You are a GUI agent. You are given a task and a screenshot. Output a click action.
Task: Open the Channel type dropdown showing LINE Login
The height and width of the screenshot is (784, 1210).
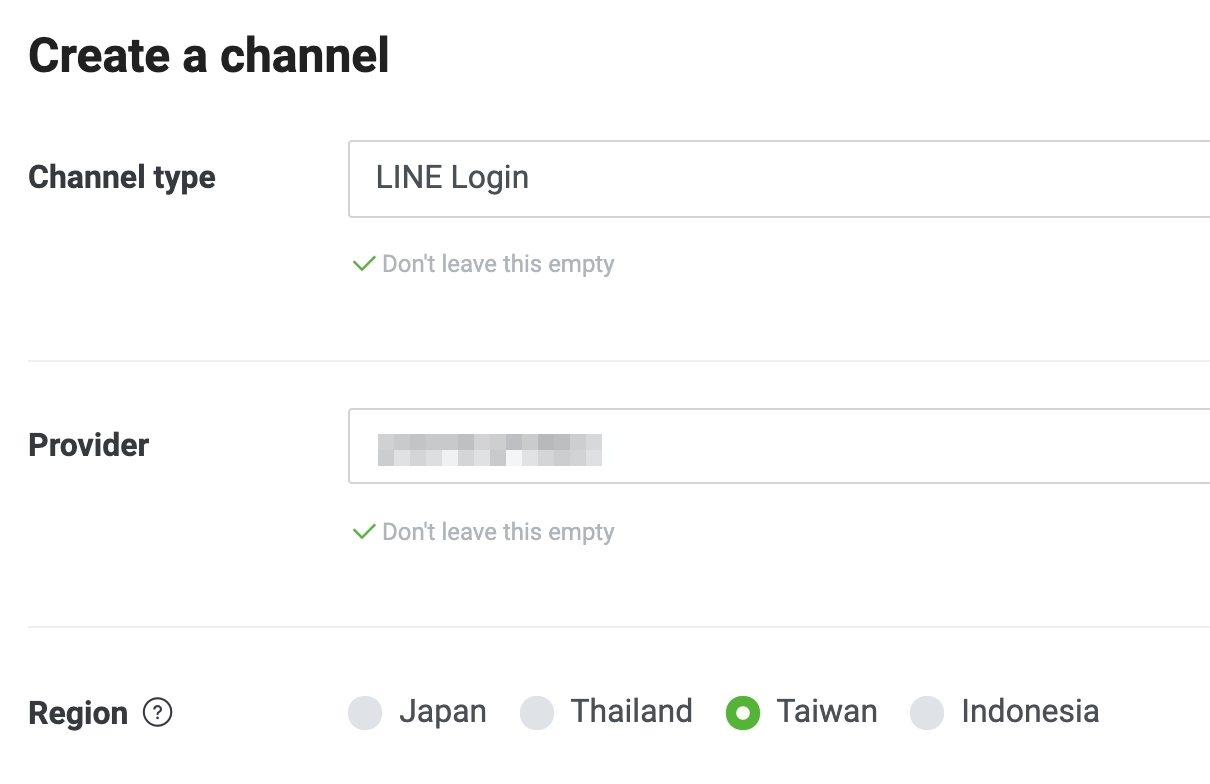tap(779, 179)
